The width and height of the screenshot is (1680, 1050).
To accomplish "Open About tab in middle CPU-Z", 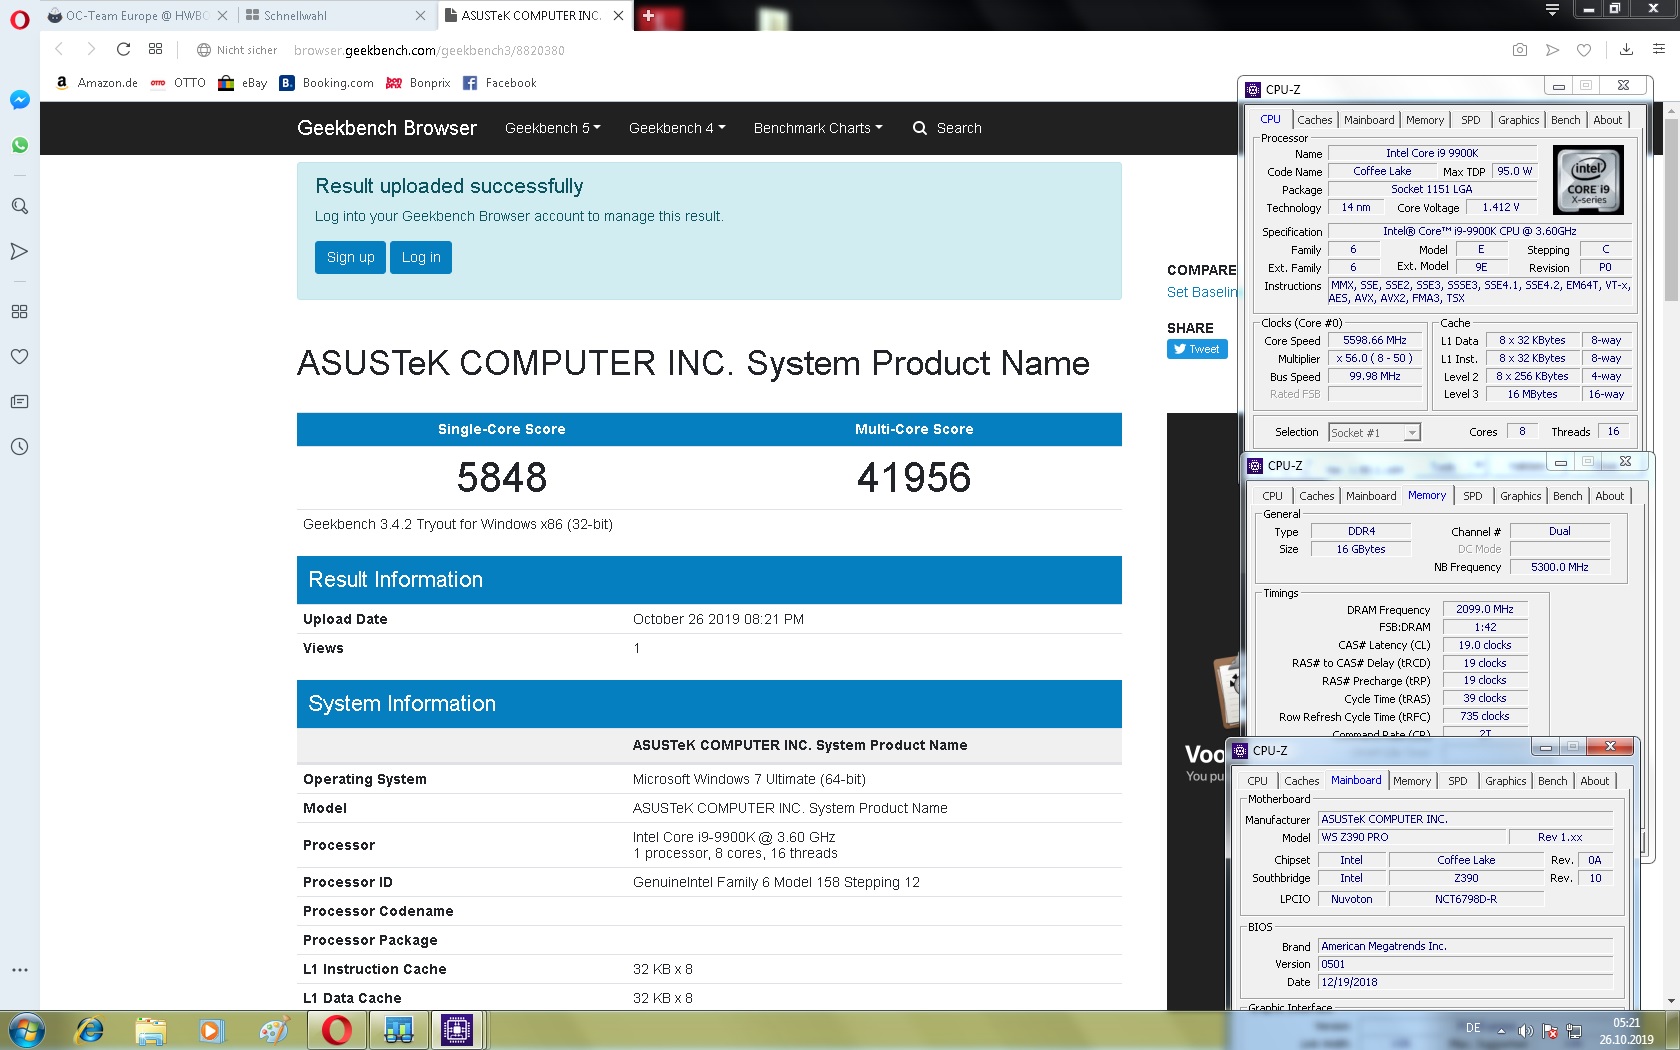I will point(1609,496).
